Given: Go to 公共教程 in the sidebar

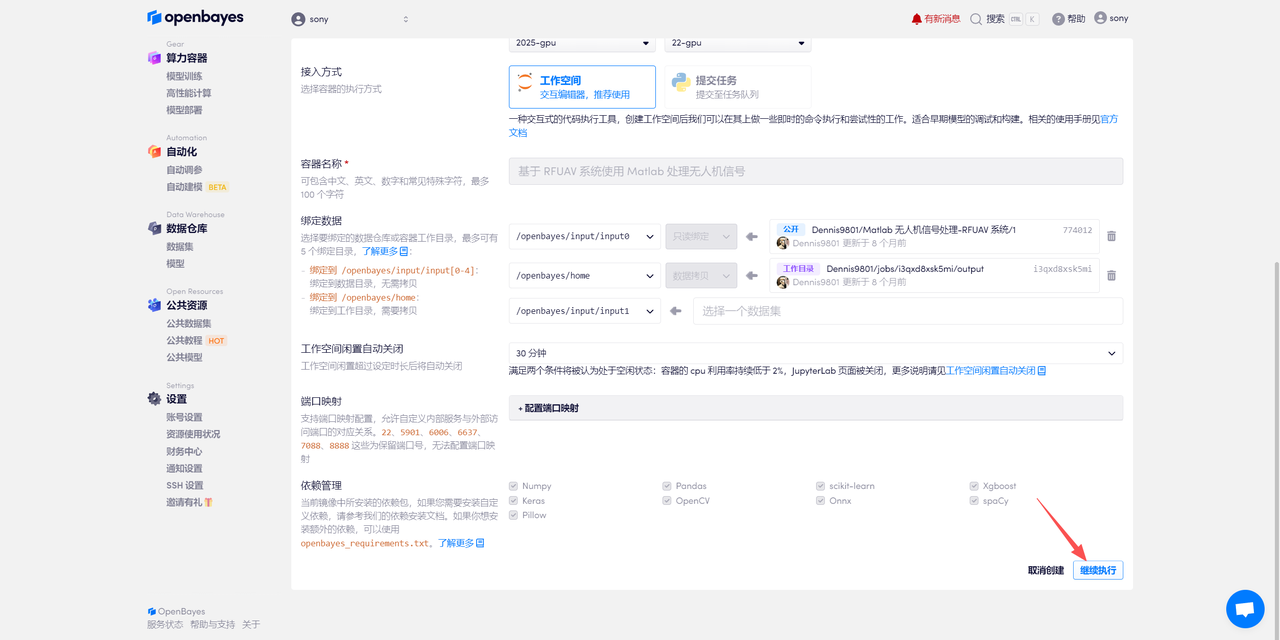Looking at the screenshot, I should (184, 340).
